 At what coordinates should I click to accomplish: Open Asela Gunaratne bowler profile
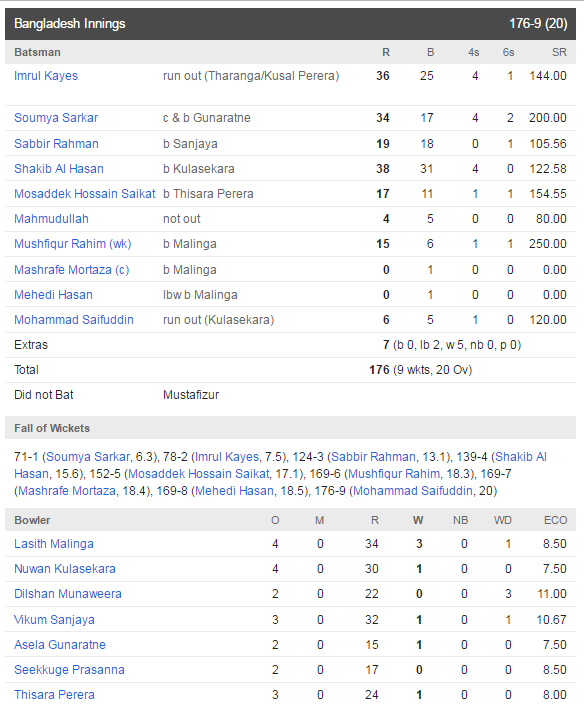[60, 644]
